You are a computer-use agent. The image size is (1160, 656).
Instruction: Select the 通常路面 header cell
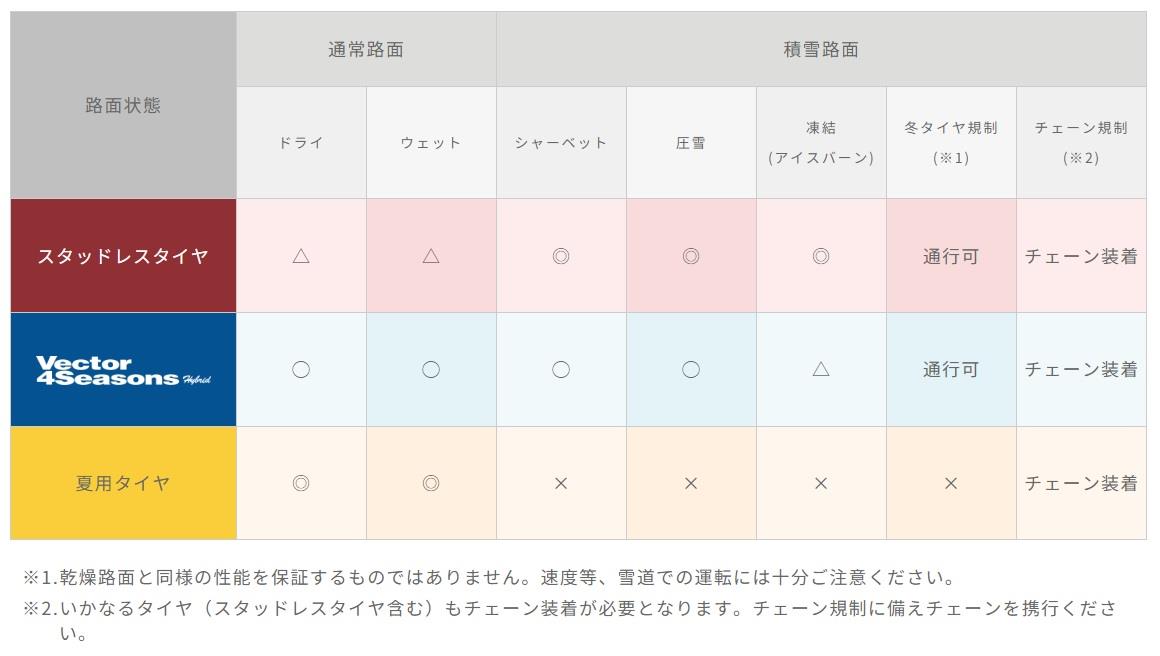(366, 50)
